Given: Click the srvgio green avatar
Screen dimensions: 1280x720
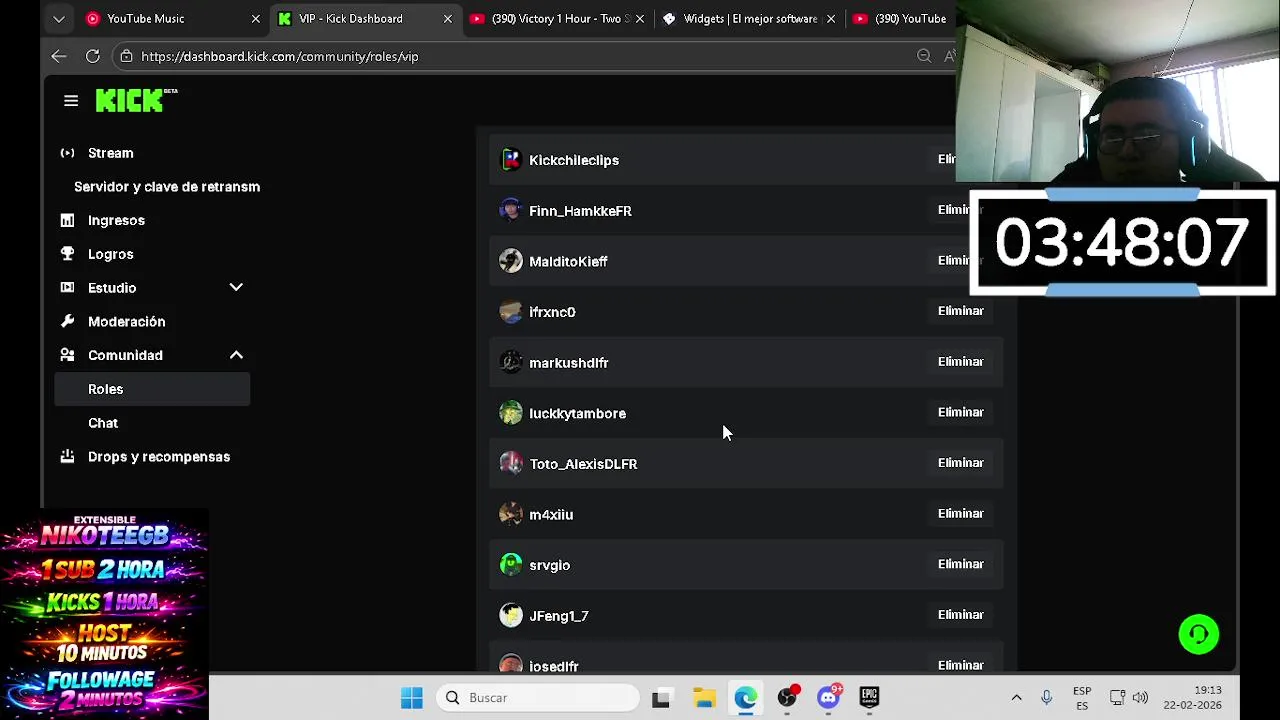Looking at the screenshot, I should coord(511,565).
